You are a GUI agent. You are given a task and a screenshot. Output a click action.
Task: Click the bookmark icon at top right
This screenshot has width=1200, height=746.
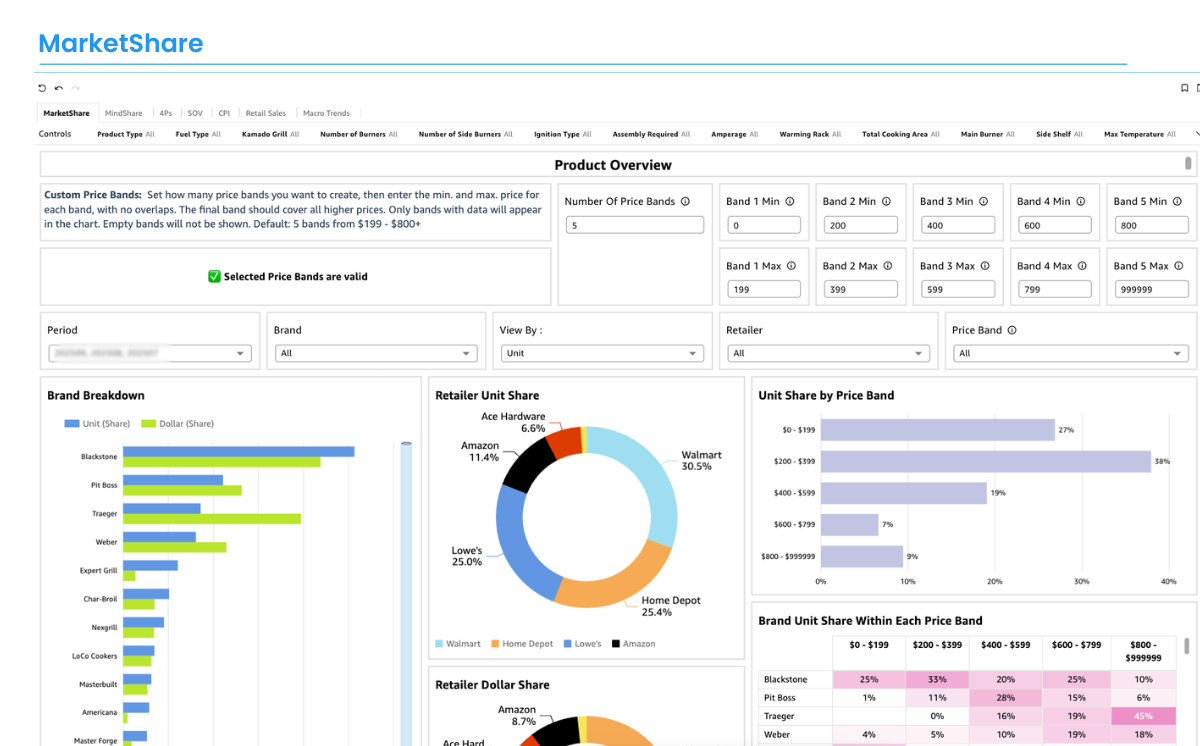[1185, 89]
